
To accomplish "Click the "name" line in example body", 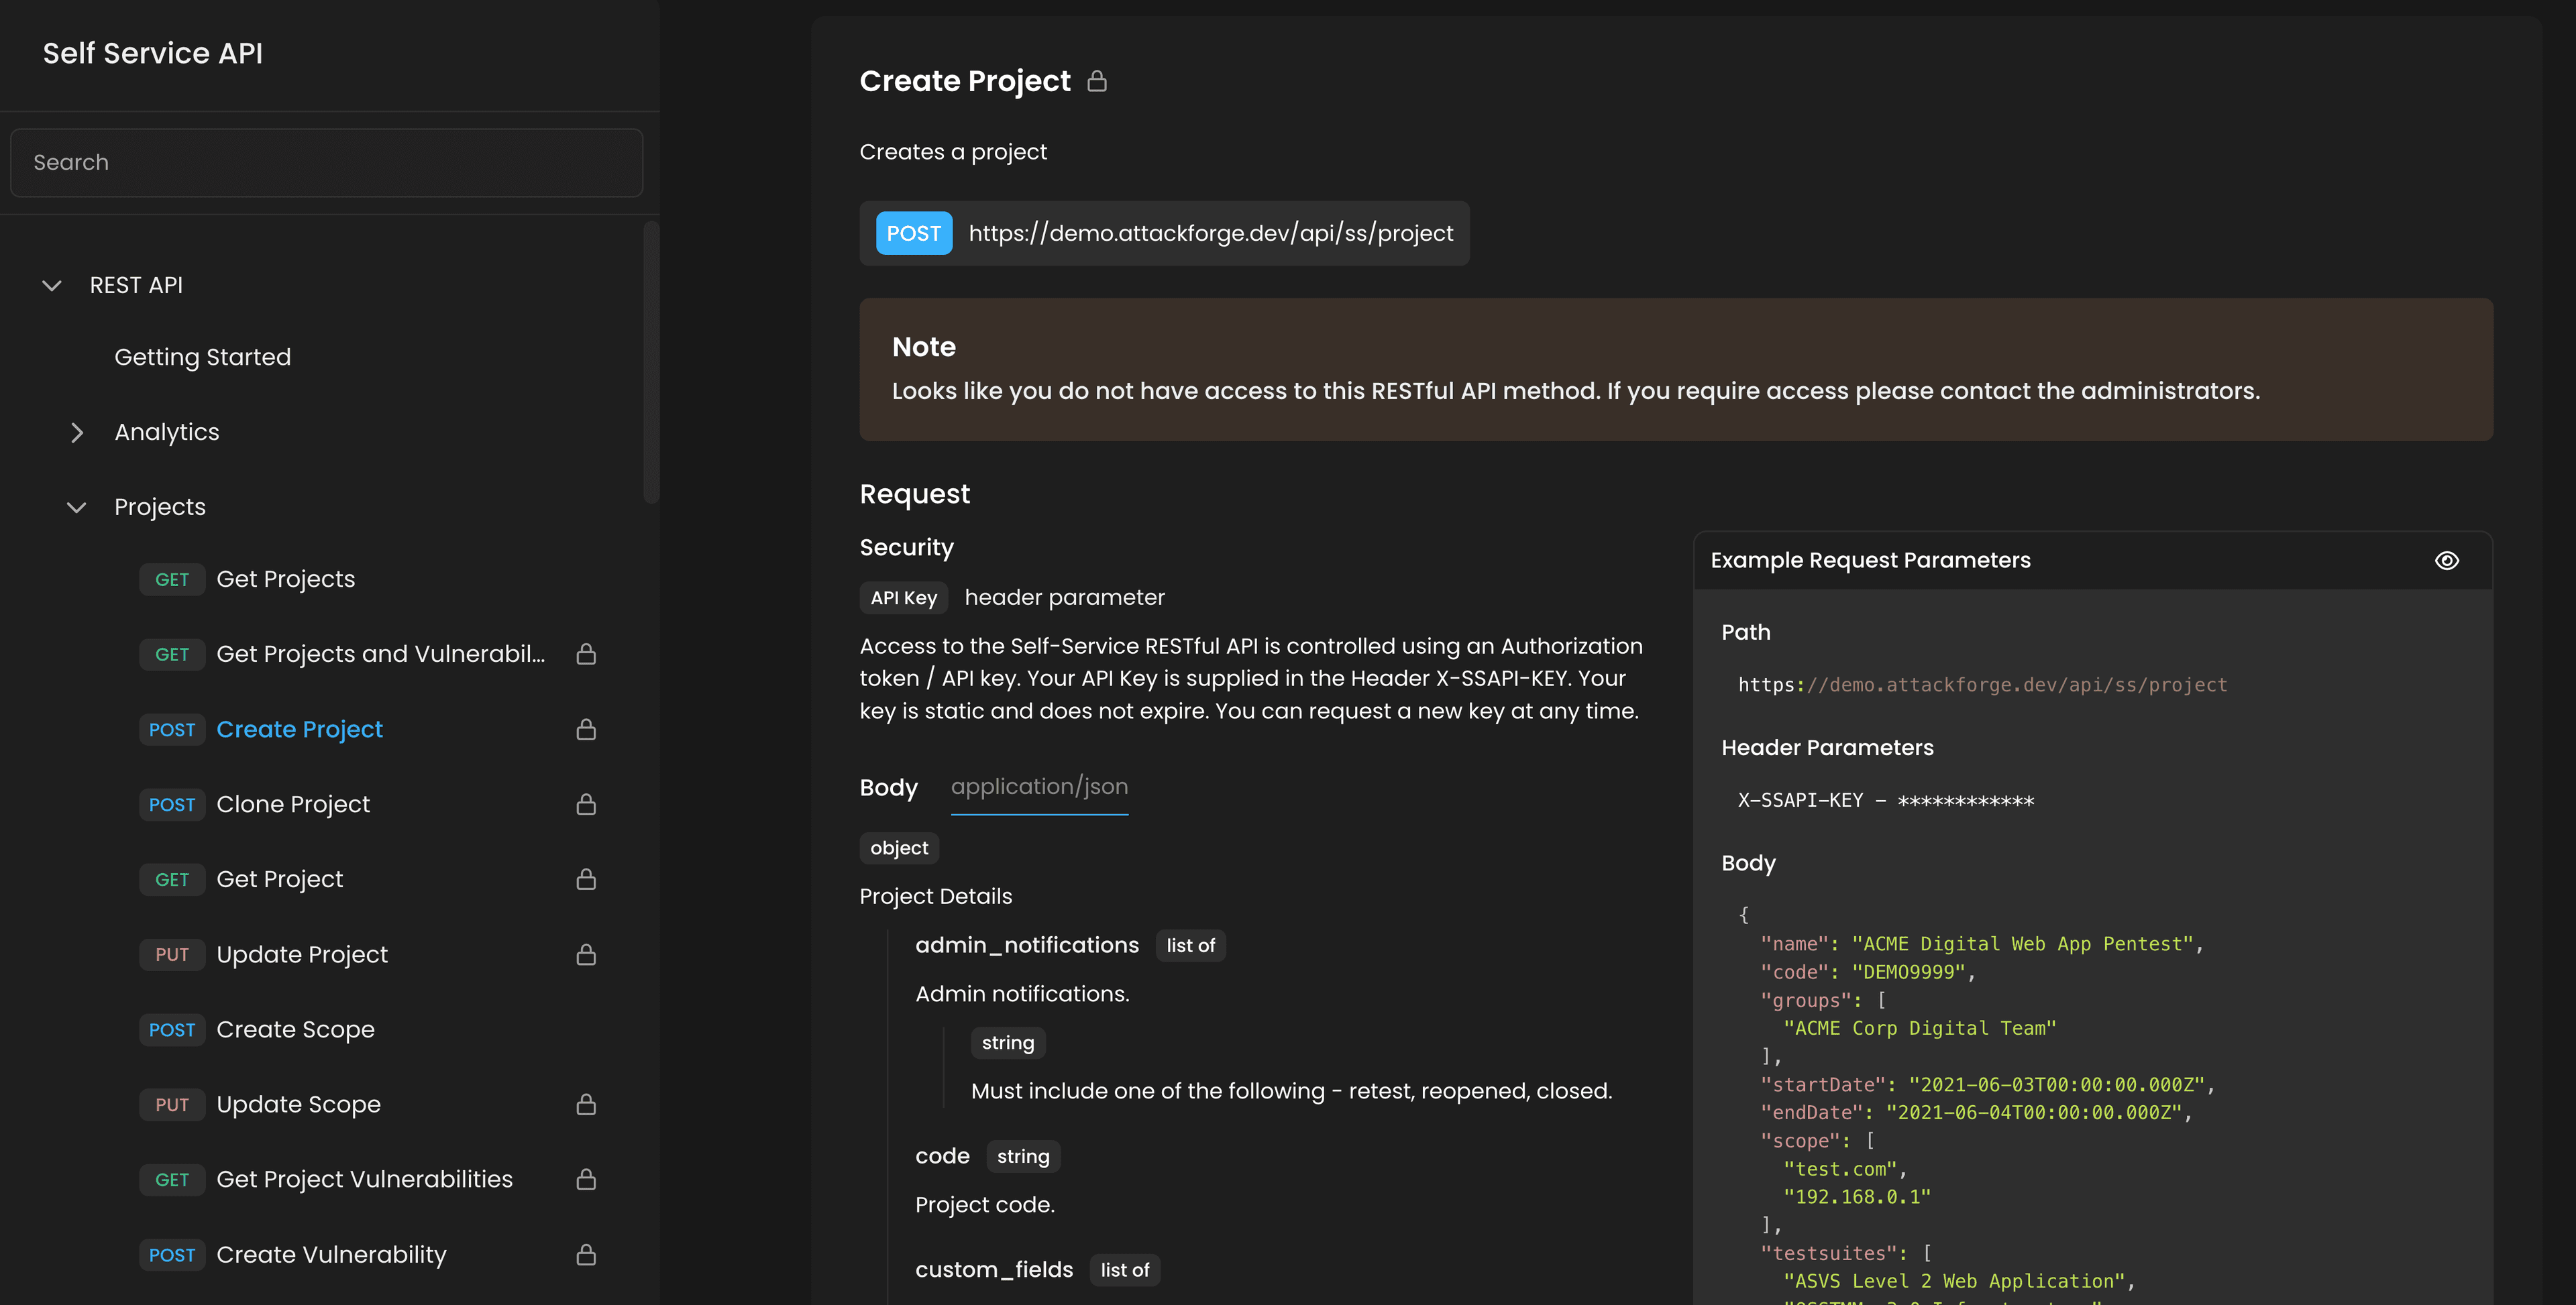I will point(1981,944).
